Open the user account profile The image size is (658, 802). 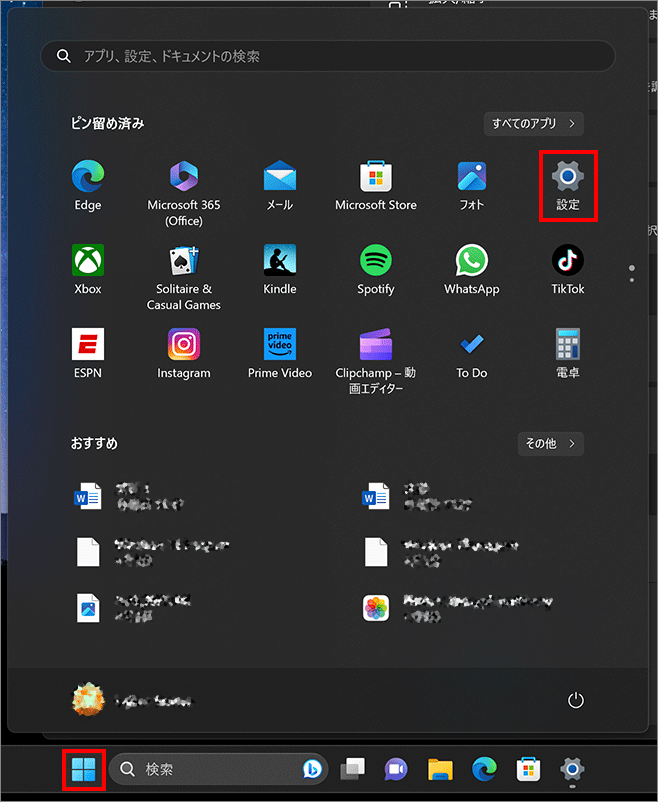click(130, 701)
